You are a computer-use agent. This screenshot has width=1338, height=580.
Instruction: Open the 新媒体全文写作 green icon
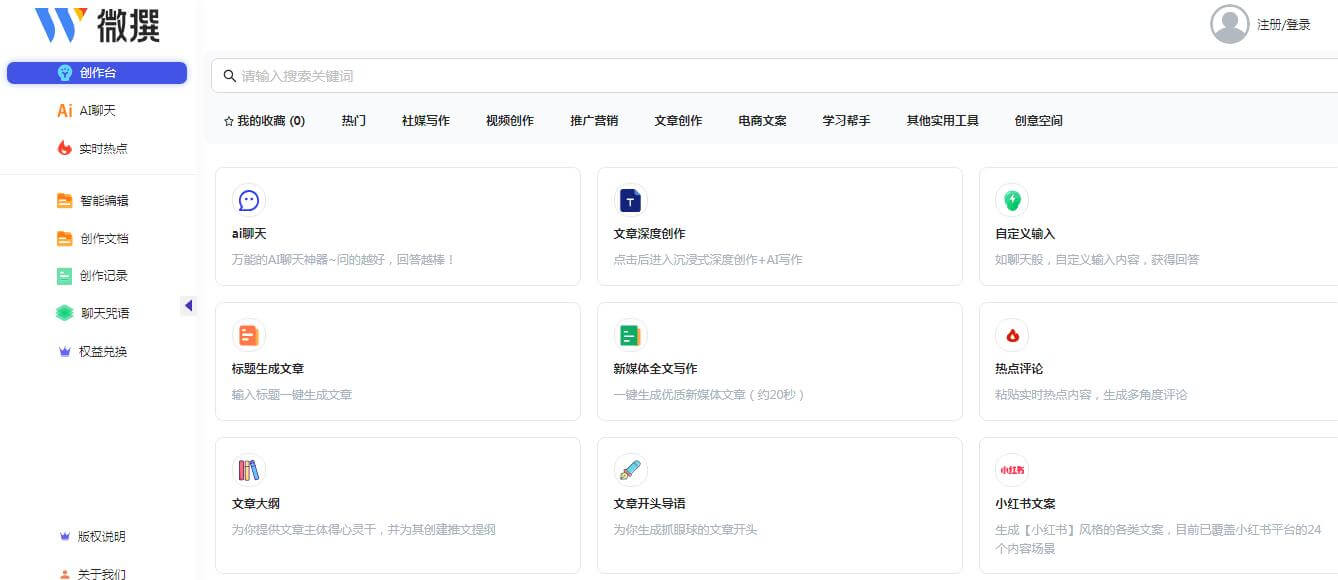pyautogui.click(x=630, y=335)
